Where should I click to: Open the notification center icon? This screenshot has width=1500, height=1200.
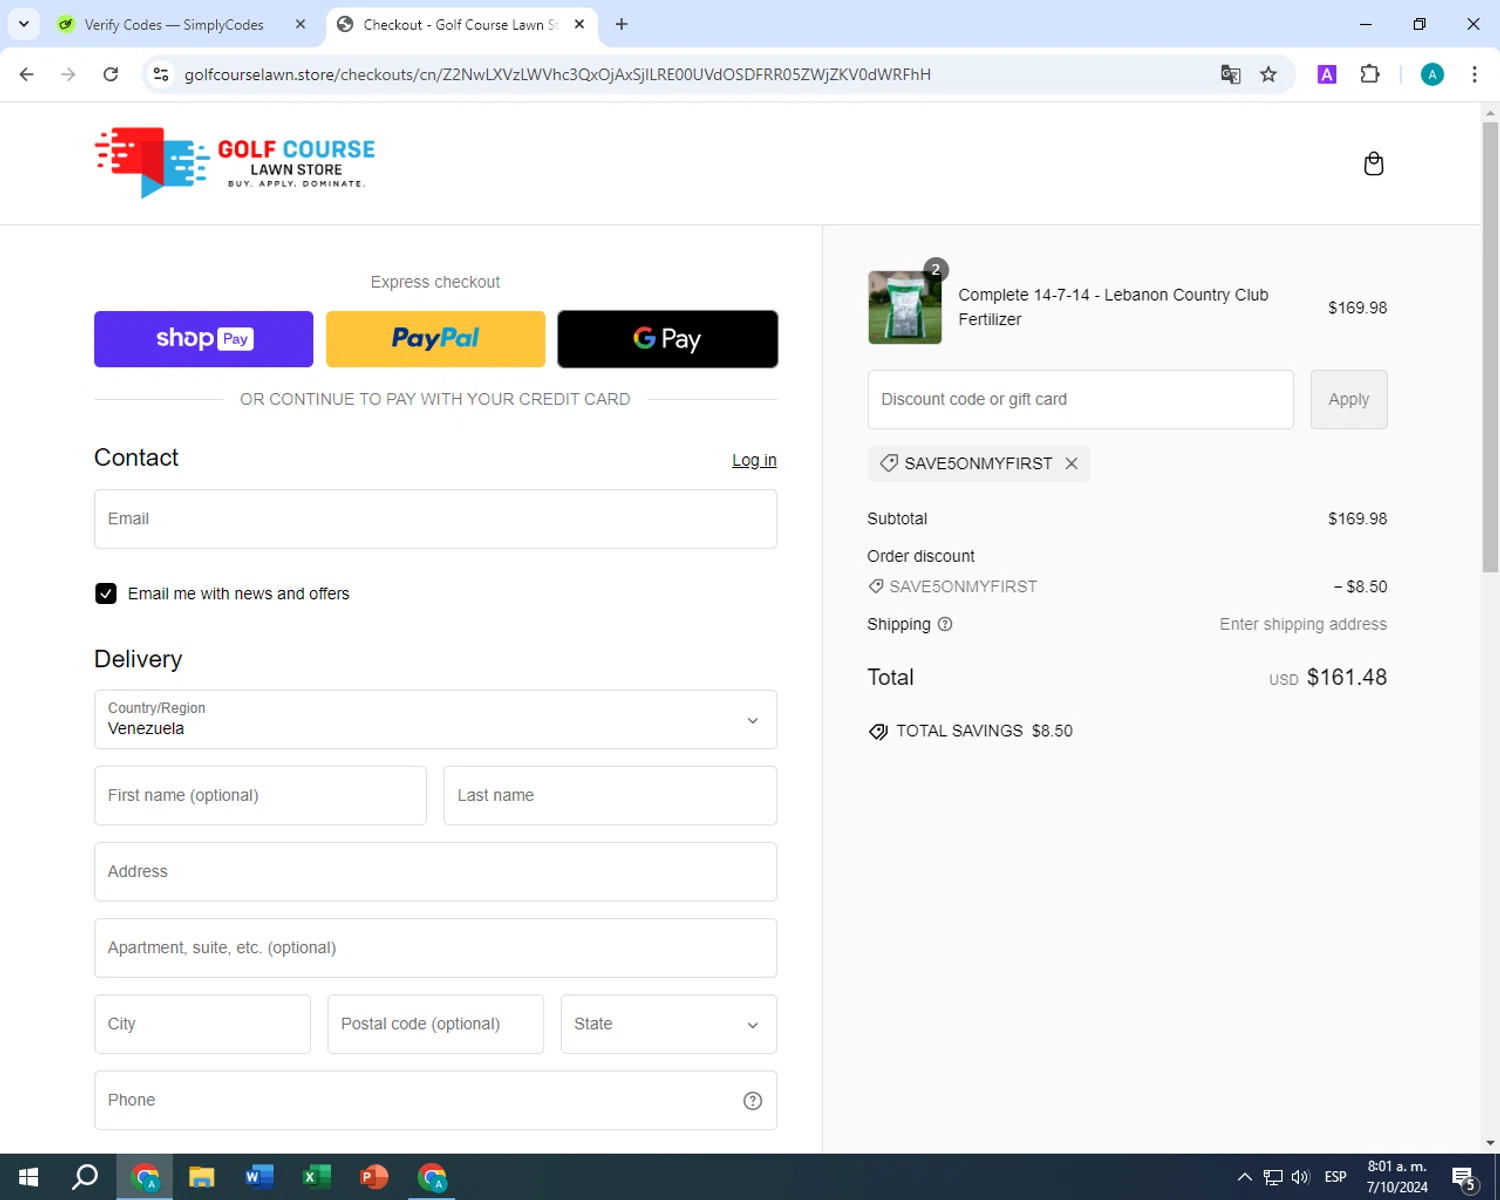[x=1464, y=1178]
